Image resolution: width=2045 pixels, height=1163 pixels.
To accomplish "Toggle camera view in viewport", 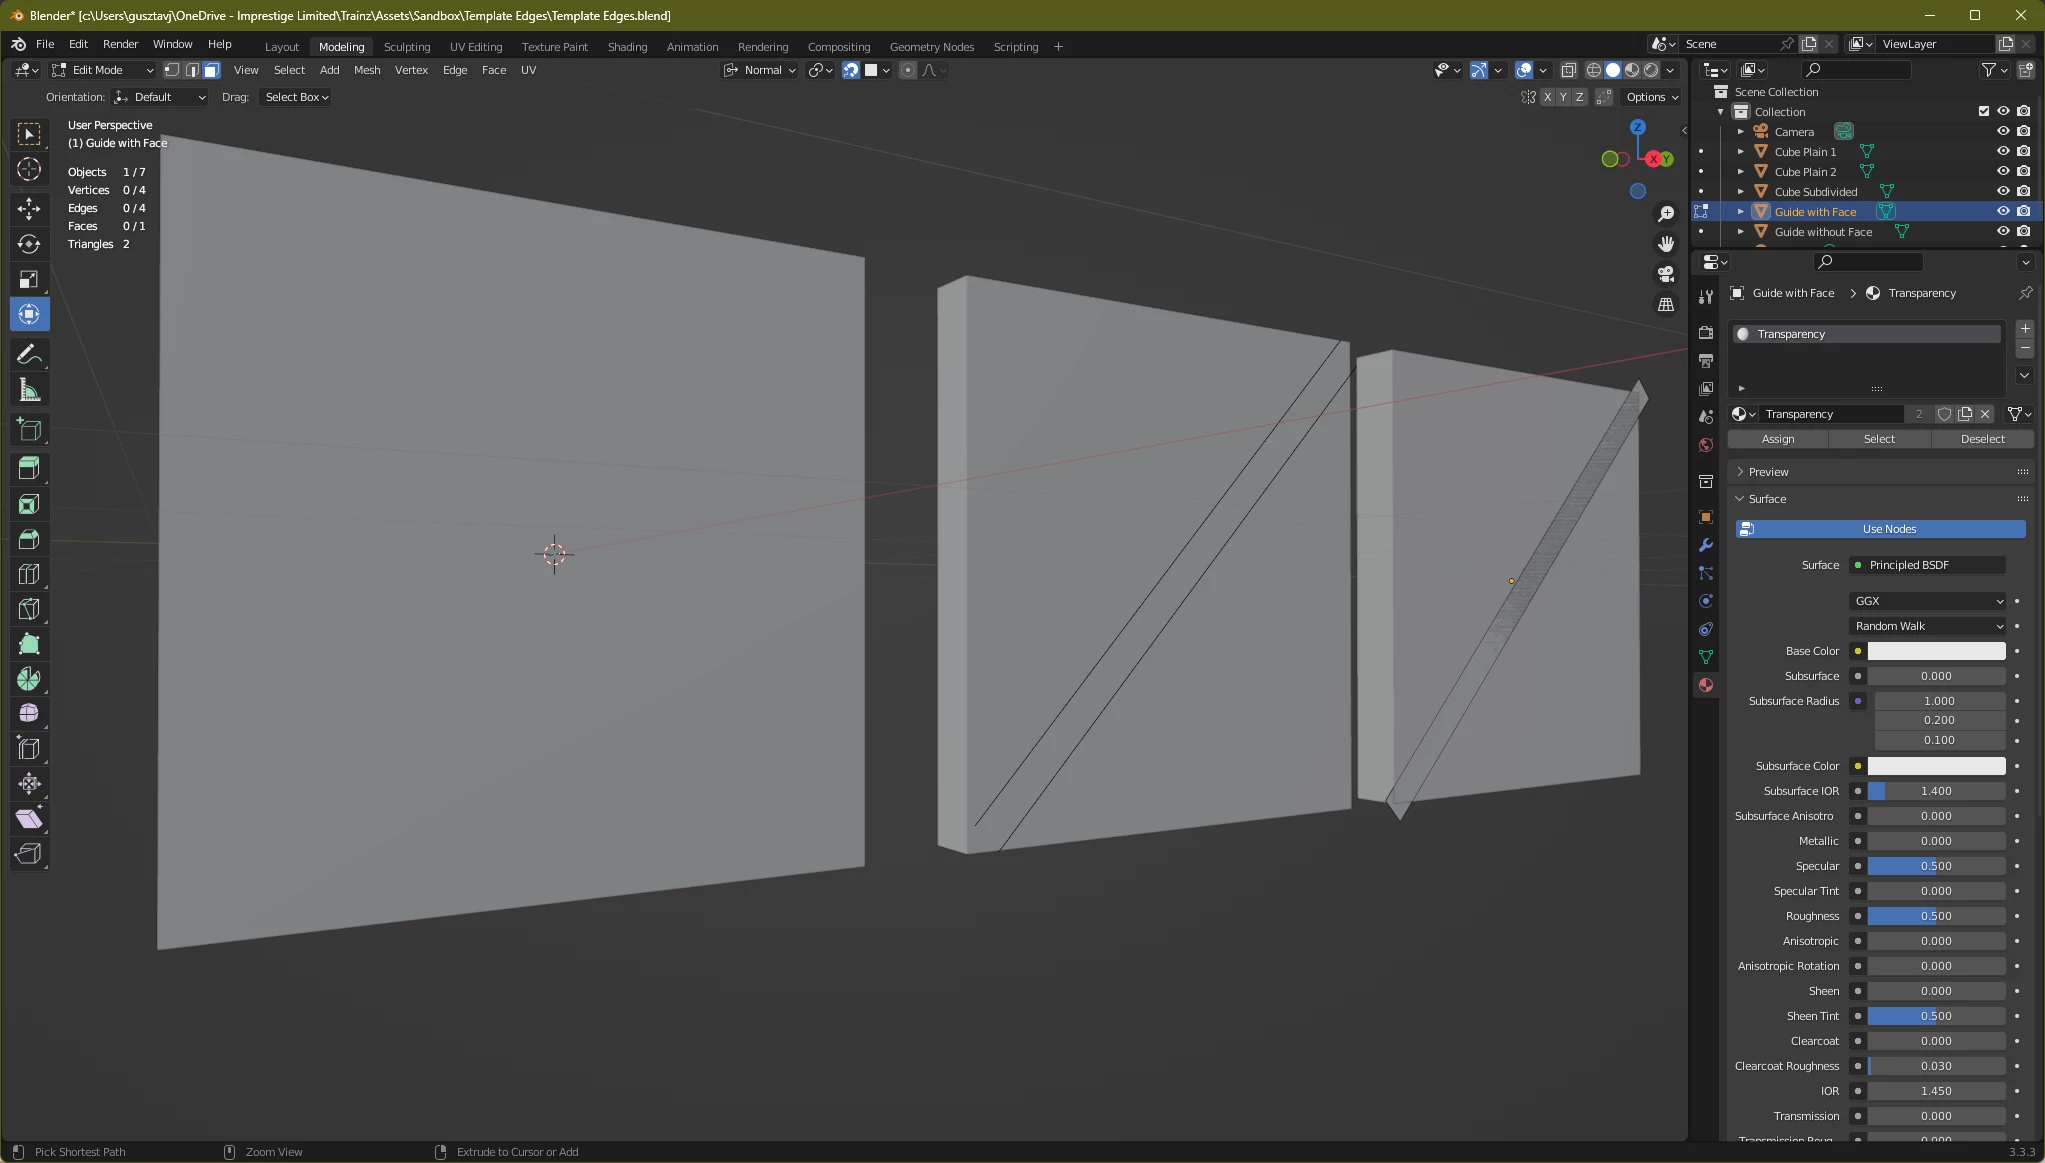I will tap(1666, 274).
